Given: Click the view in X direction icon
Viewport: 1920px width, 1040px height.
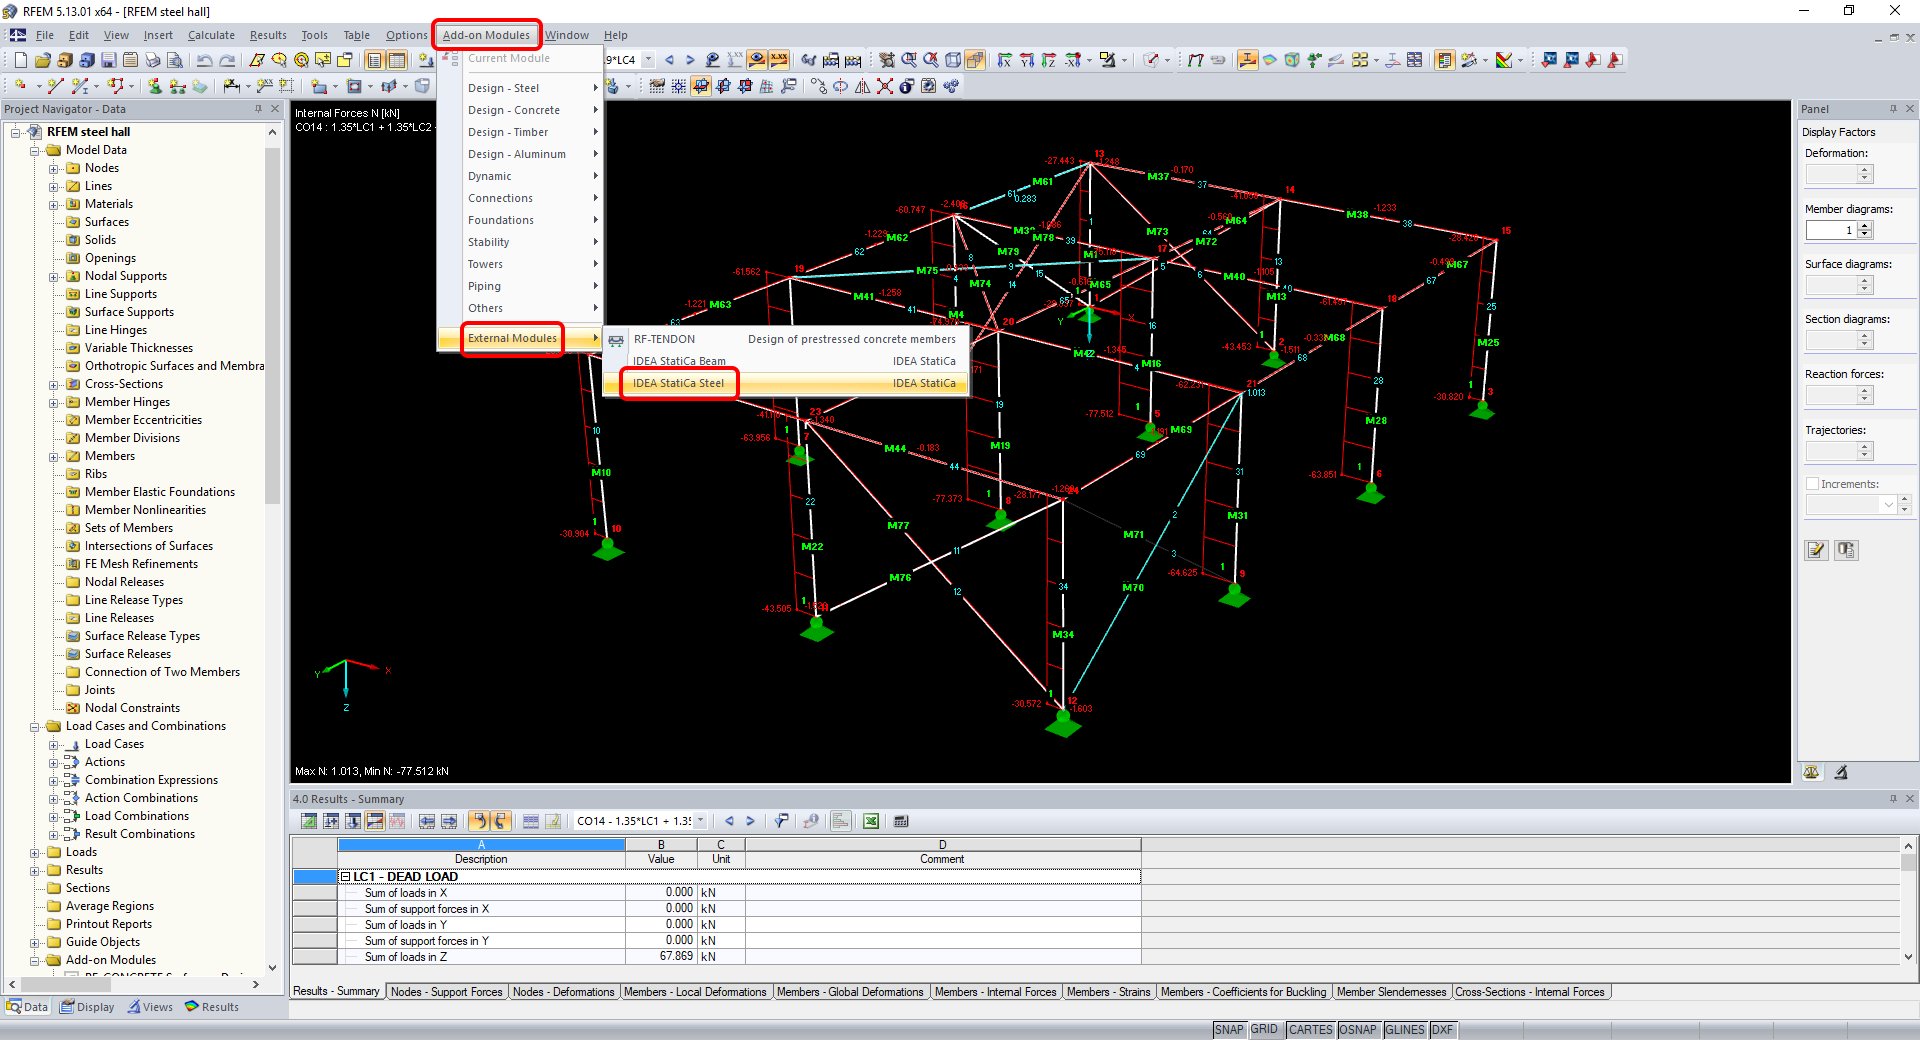Looking at the screenshot, I should (x=1005, y=61).
